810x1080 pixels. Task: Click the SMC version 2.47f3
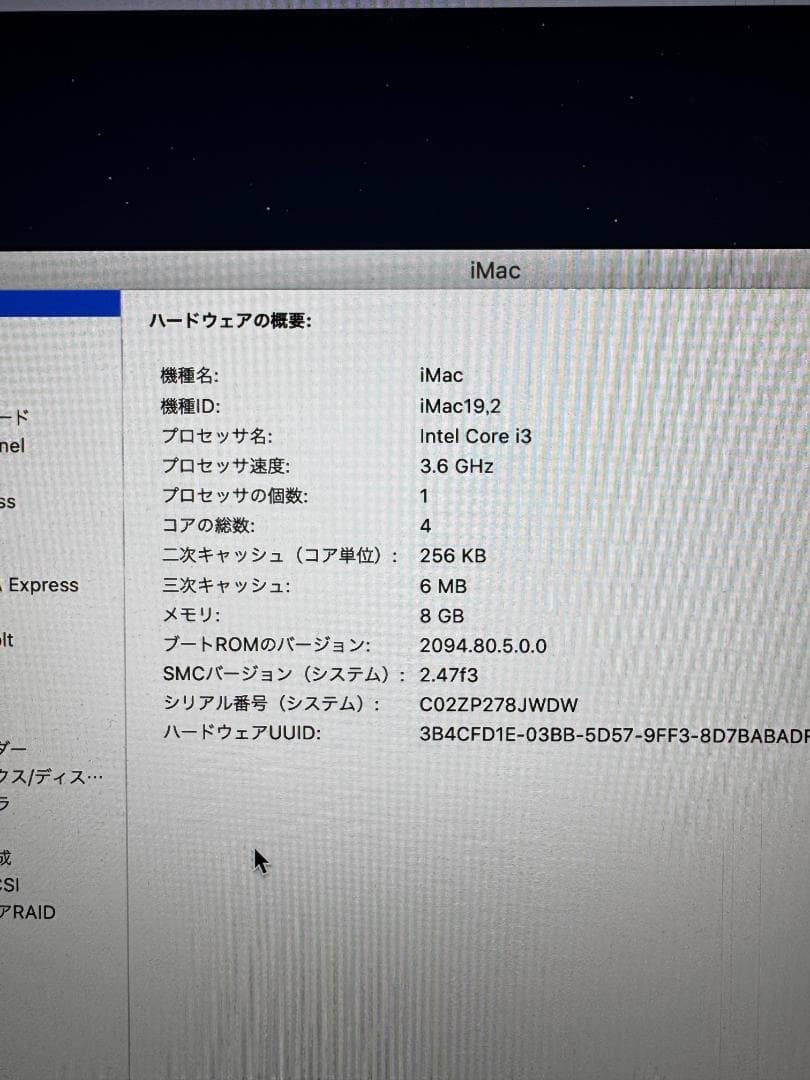point(448,674)
